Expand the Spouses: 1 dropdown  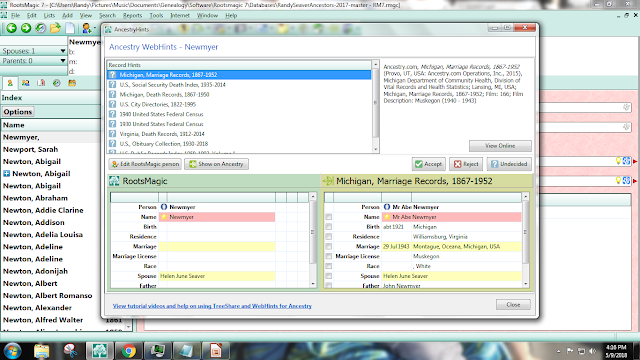pos(62,51)
